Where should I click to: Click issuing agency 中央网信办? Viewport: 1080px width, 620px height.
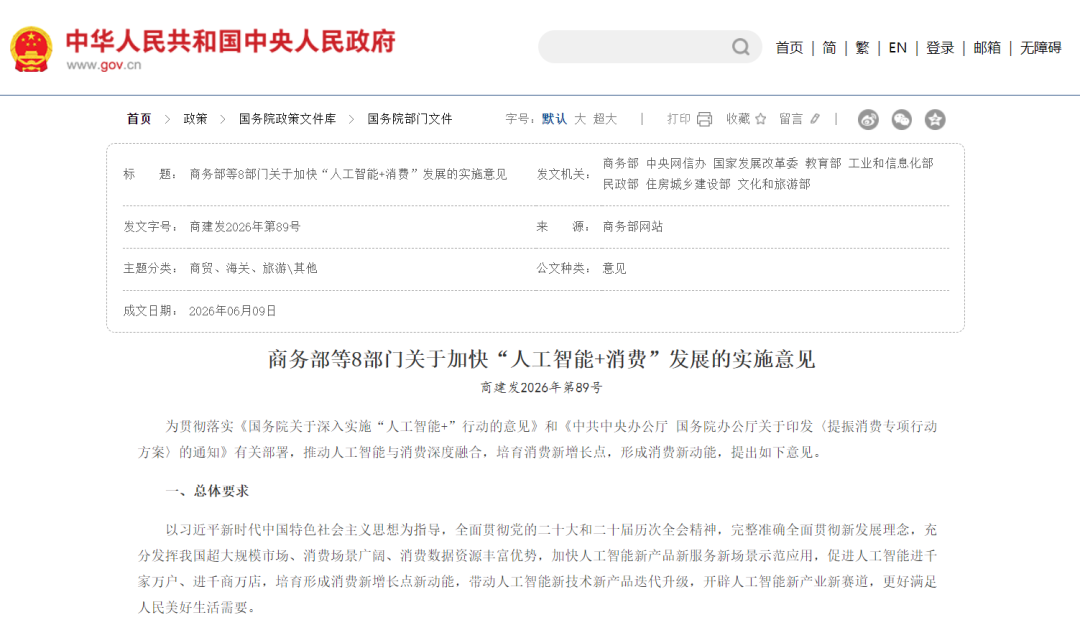point(676,163)
